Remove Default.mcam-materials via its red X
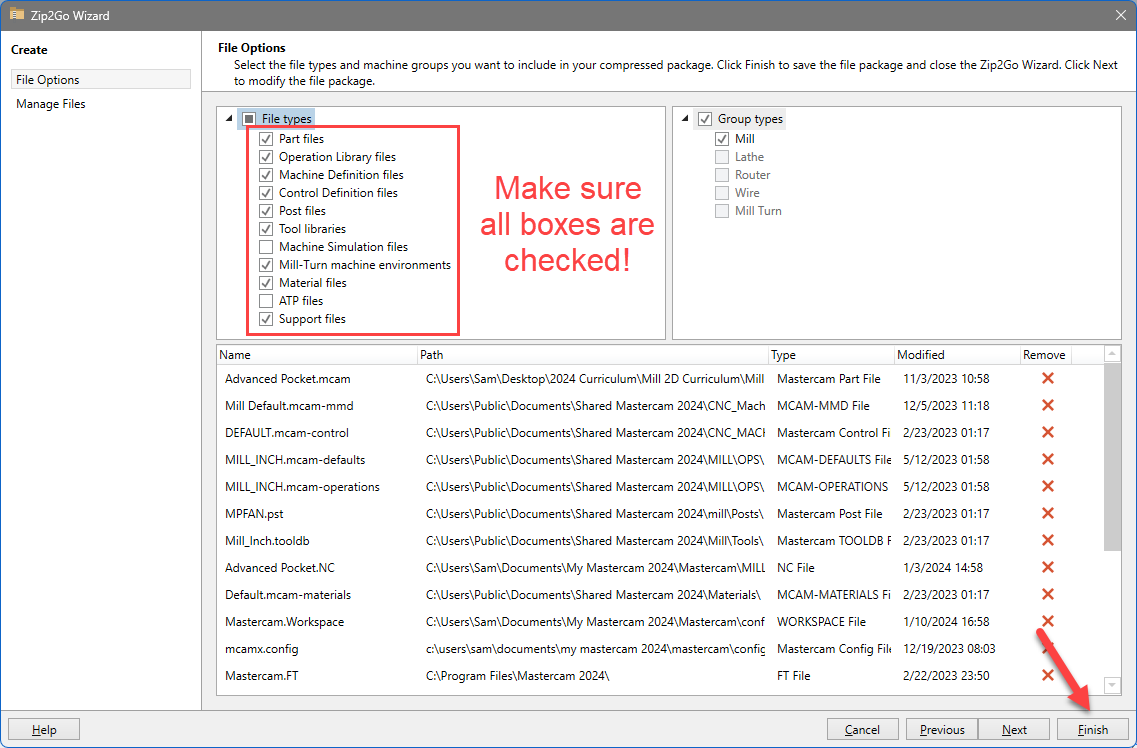The height and width of the screenshot is (748, 1137). click(x=1047, y=594)
